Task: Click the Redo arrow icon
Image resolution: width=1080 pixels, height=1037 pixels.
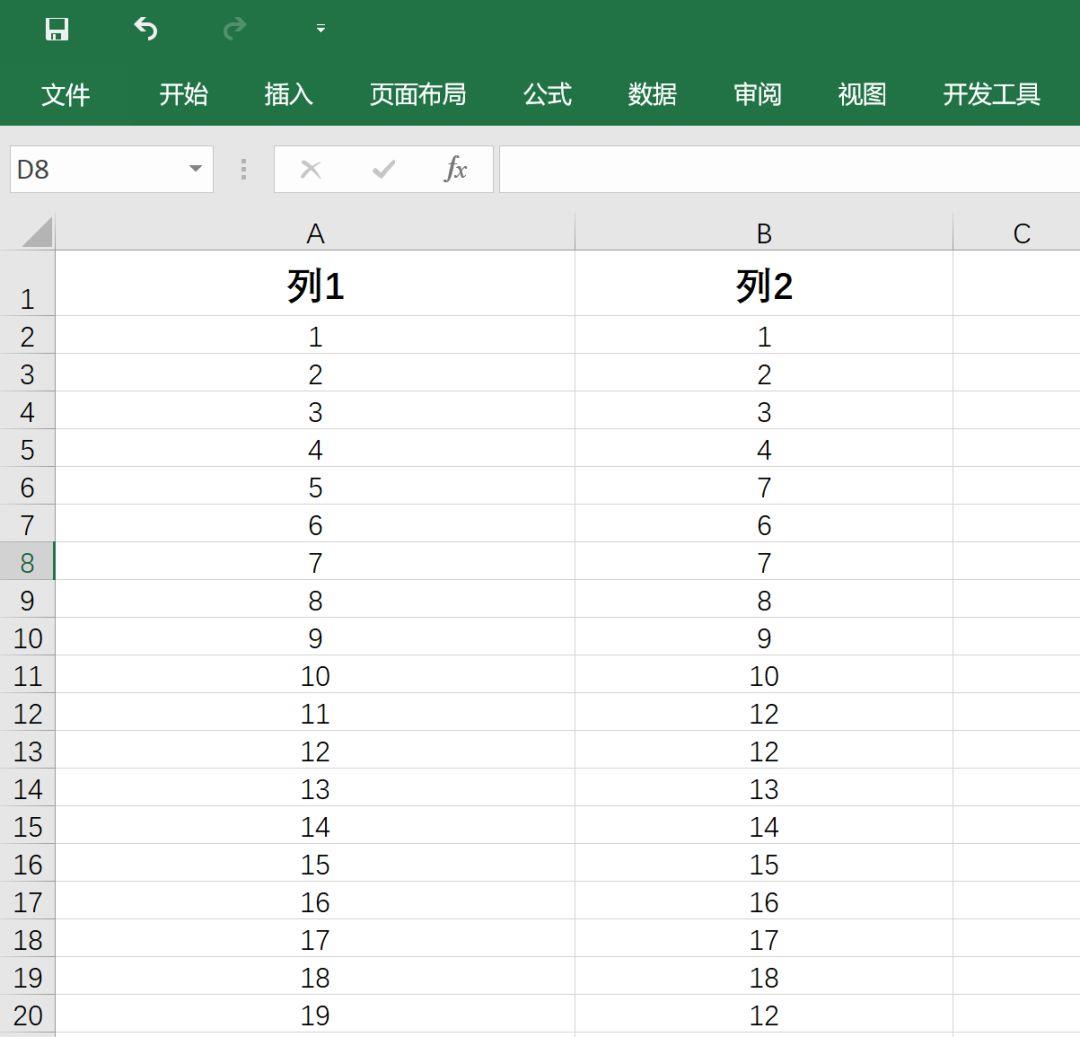Action: 235,29
